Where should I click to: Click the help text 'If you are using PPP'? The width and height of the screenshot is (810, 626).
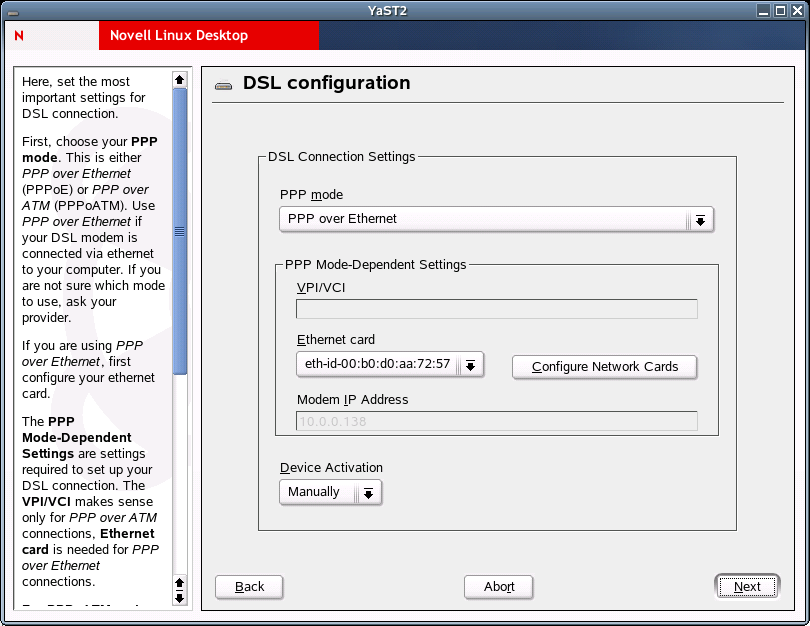tap(82, 346)
